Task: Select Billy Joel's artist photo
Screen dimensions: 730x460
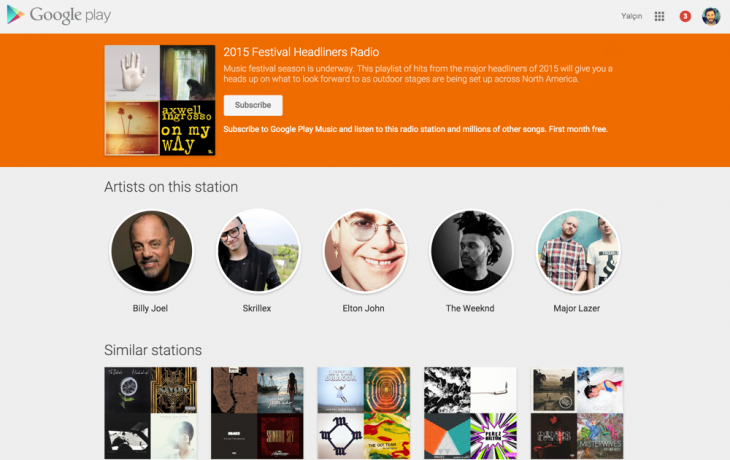Action: (x=151, y=250)
